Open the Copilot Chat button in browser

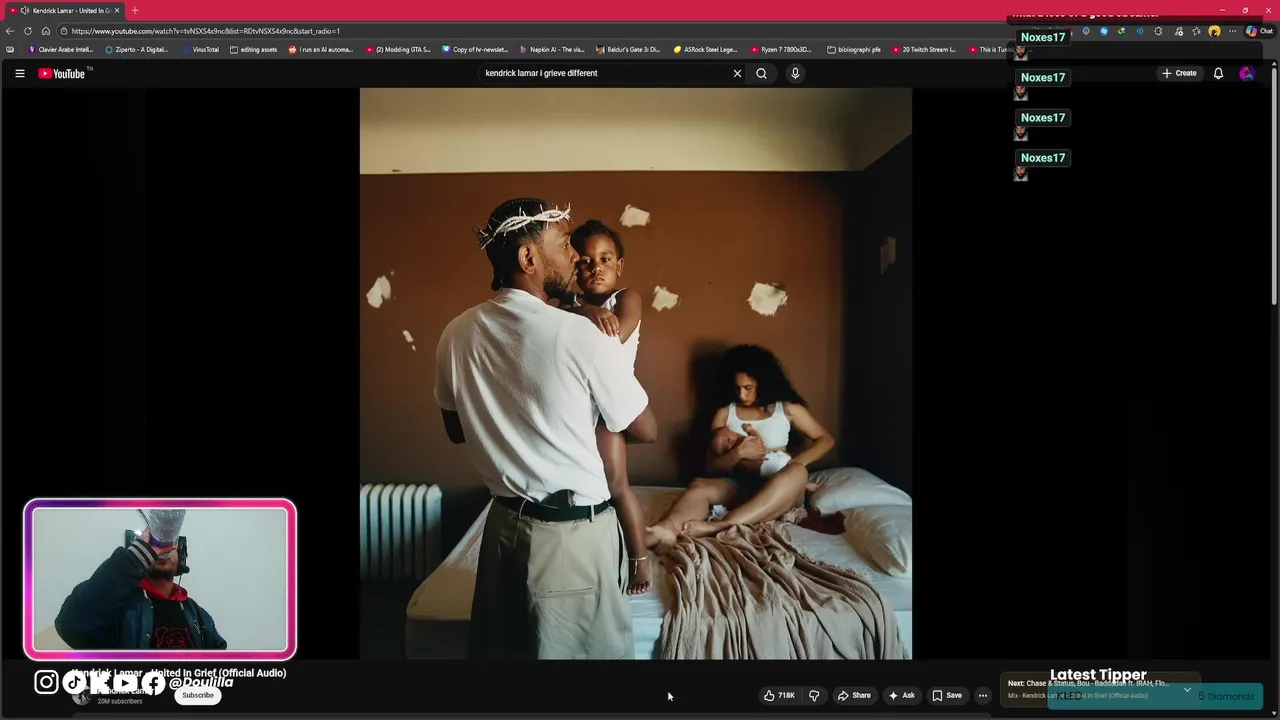click(x=1259, y=31)
